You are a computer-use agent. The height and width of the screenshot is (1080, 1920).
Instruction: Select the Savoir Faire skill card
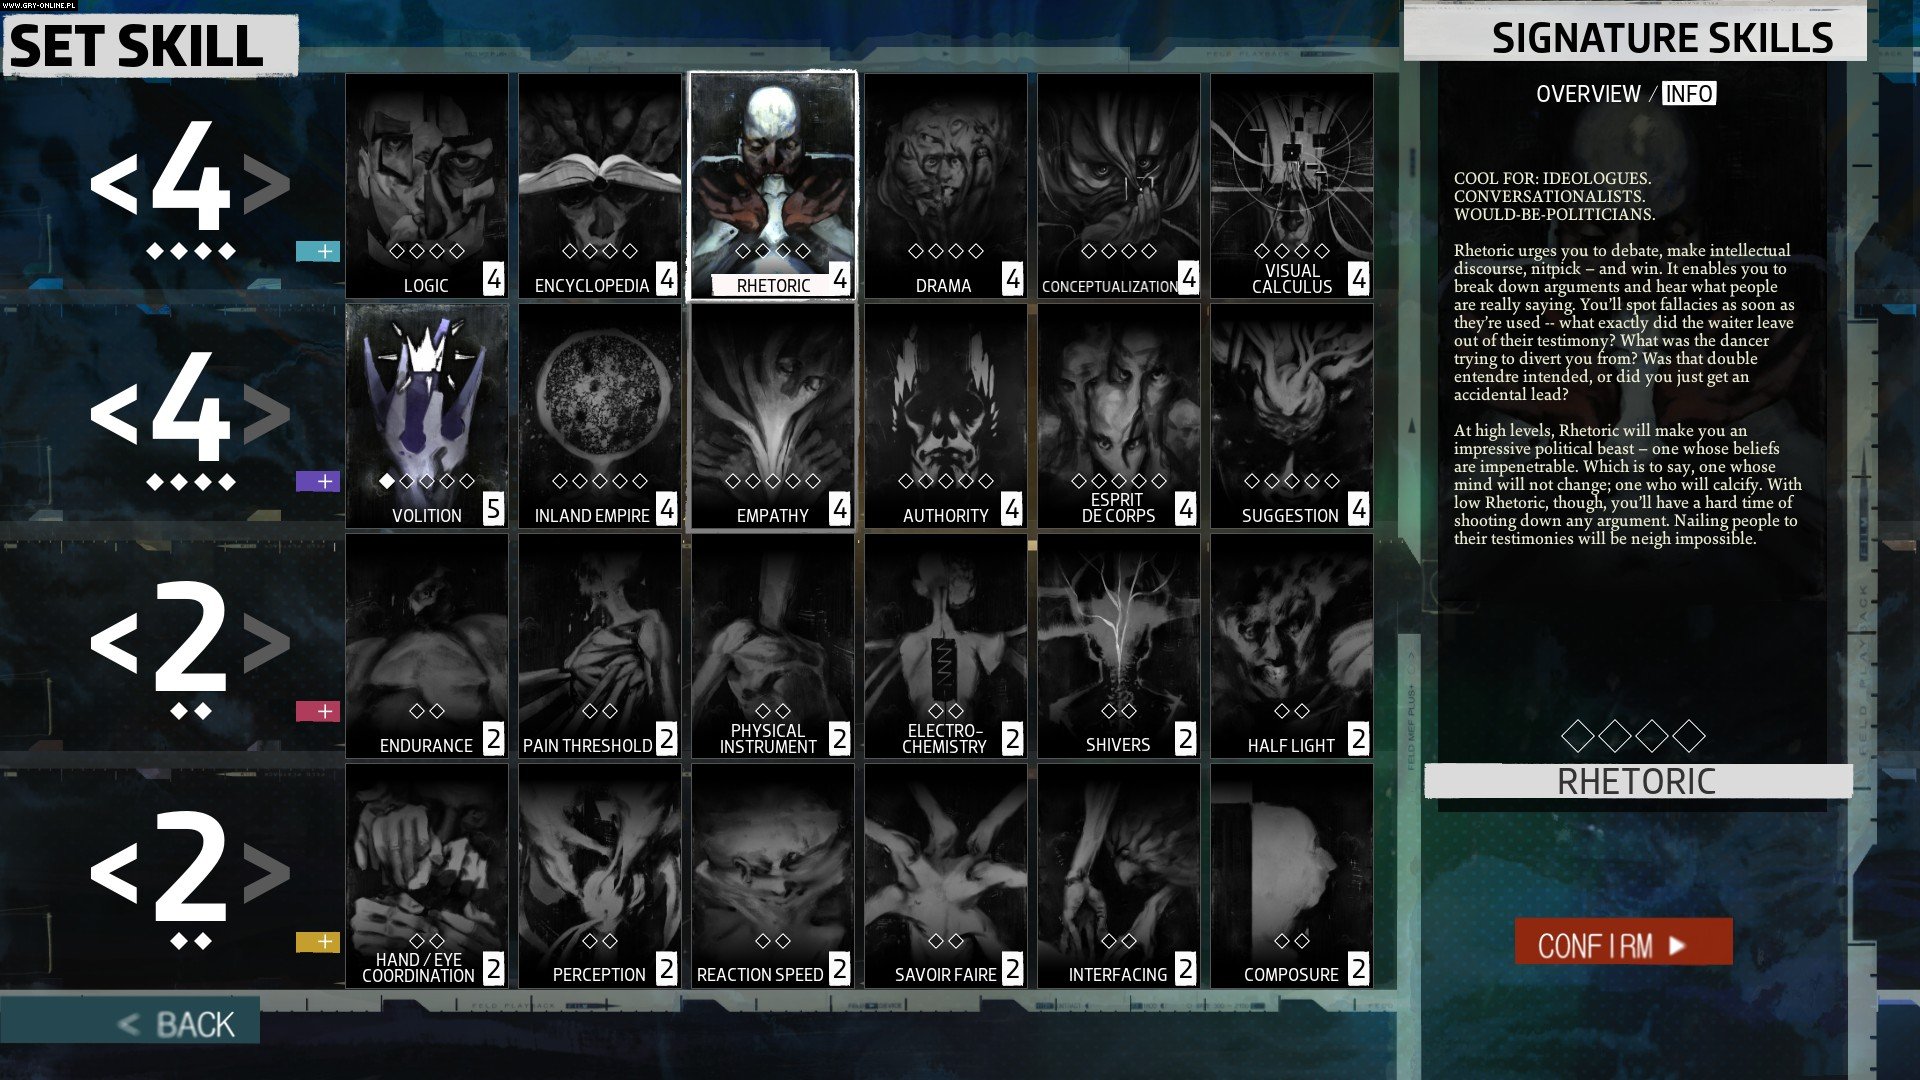946,876
